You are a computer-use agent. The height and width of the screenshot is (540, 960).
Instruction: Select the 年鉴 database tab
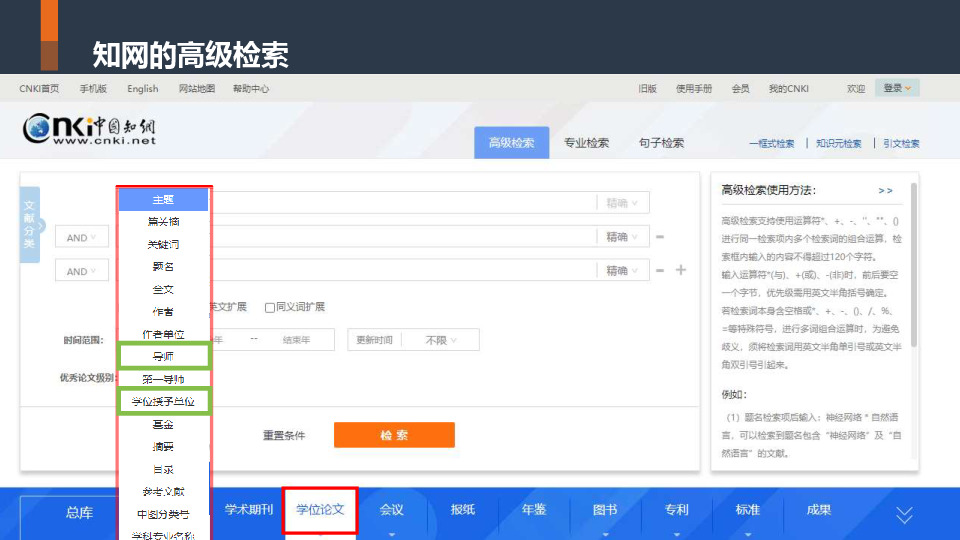click(534, 509)
